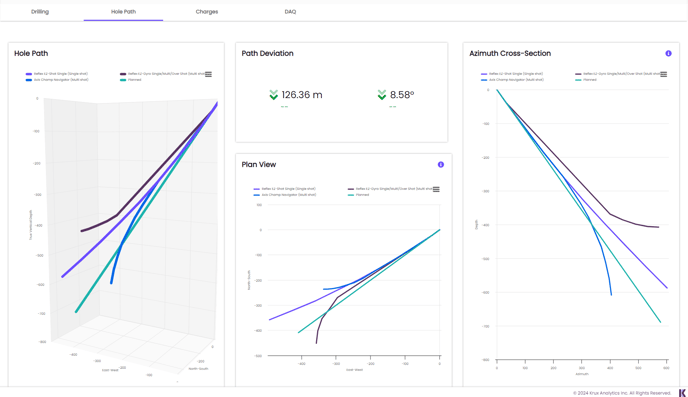The width and height of the screenshot is (688, 397).
Task: Toggle Reflex EZ-Shot Single in Azimuth legend
Action: (x=512, y=74)
